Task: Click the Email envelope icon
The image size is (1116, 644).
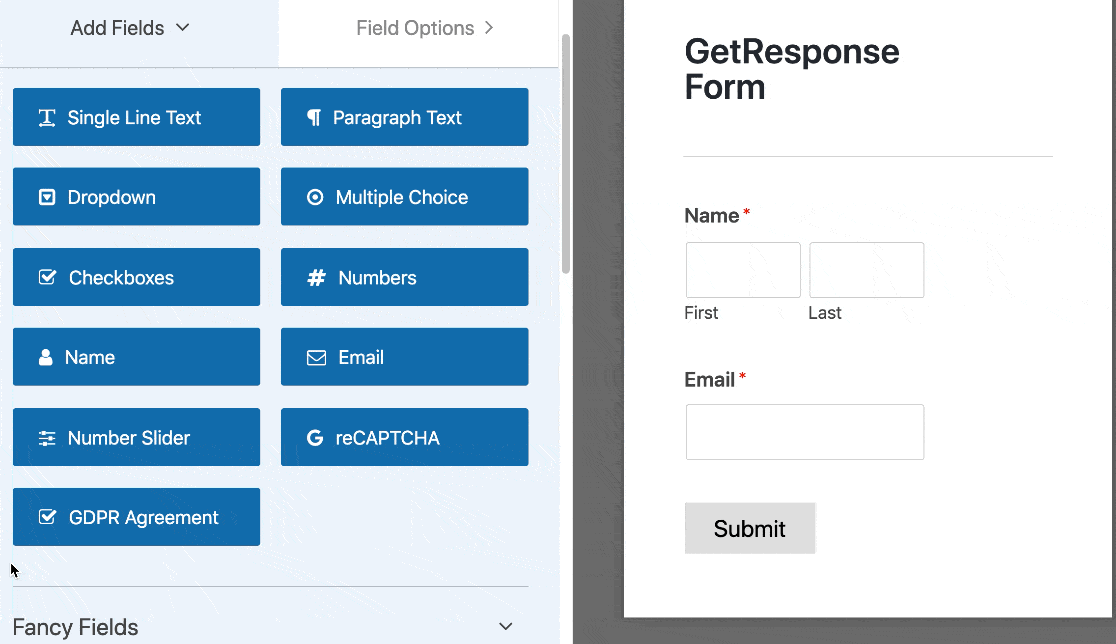Action: tap(316, 358)
